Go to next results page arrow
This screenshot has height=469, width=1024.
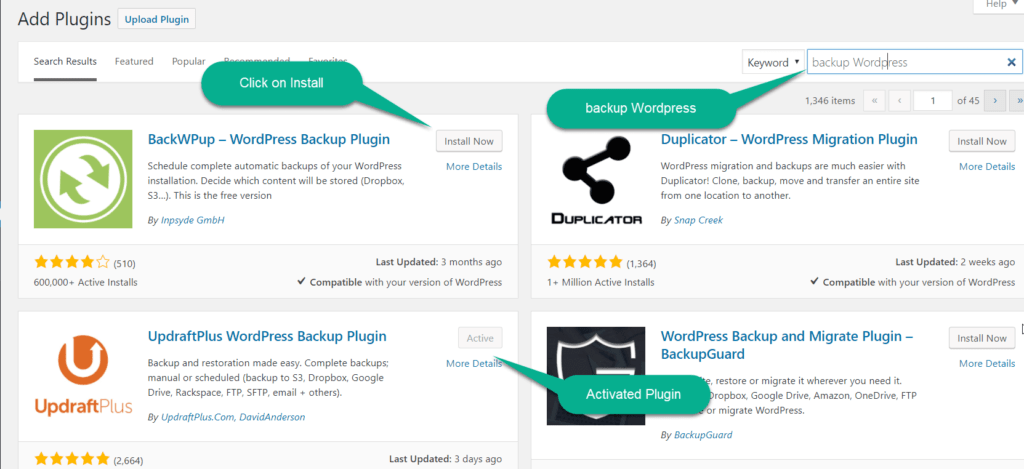[x=995, y=101]
